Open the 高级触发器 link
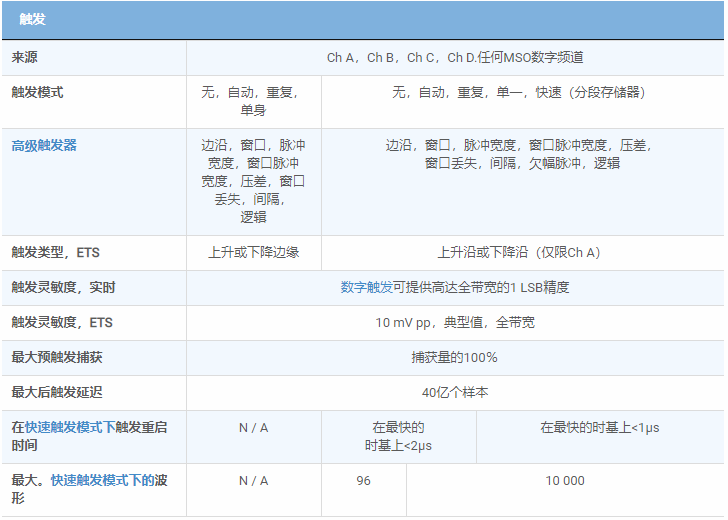Image resolution: width=728 pixels, height=520 pixels. pyautogui.click(x=44, y=145)
